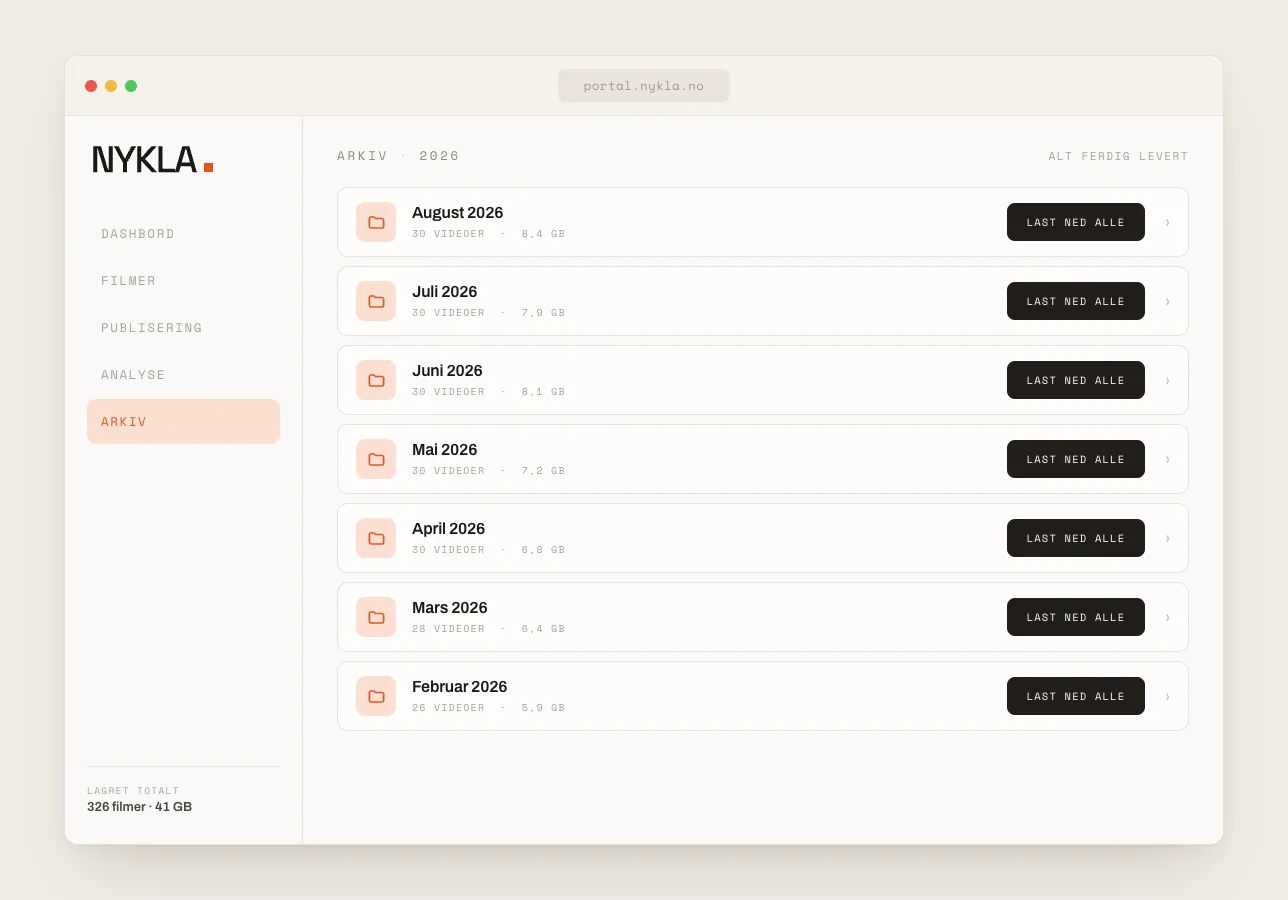The width and height of the screenshot is (1288, 900).
Task: Expand the Februar 2026 row chevron
Action: (x=1167, y=696)
